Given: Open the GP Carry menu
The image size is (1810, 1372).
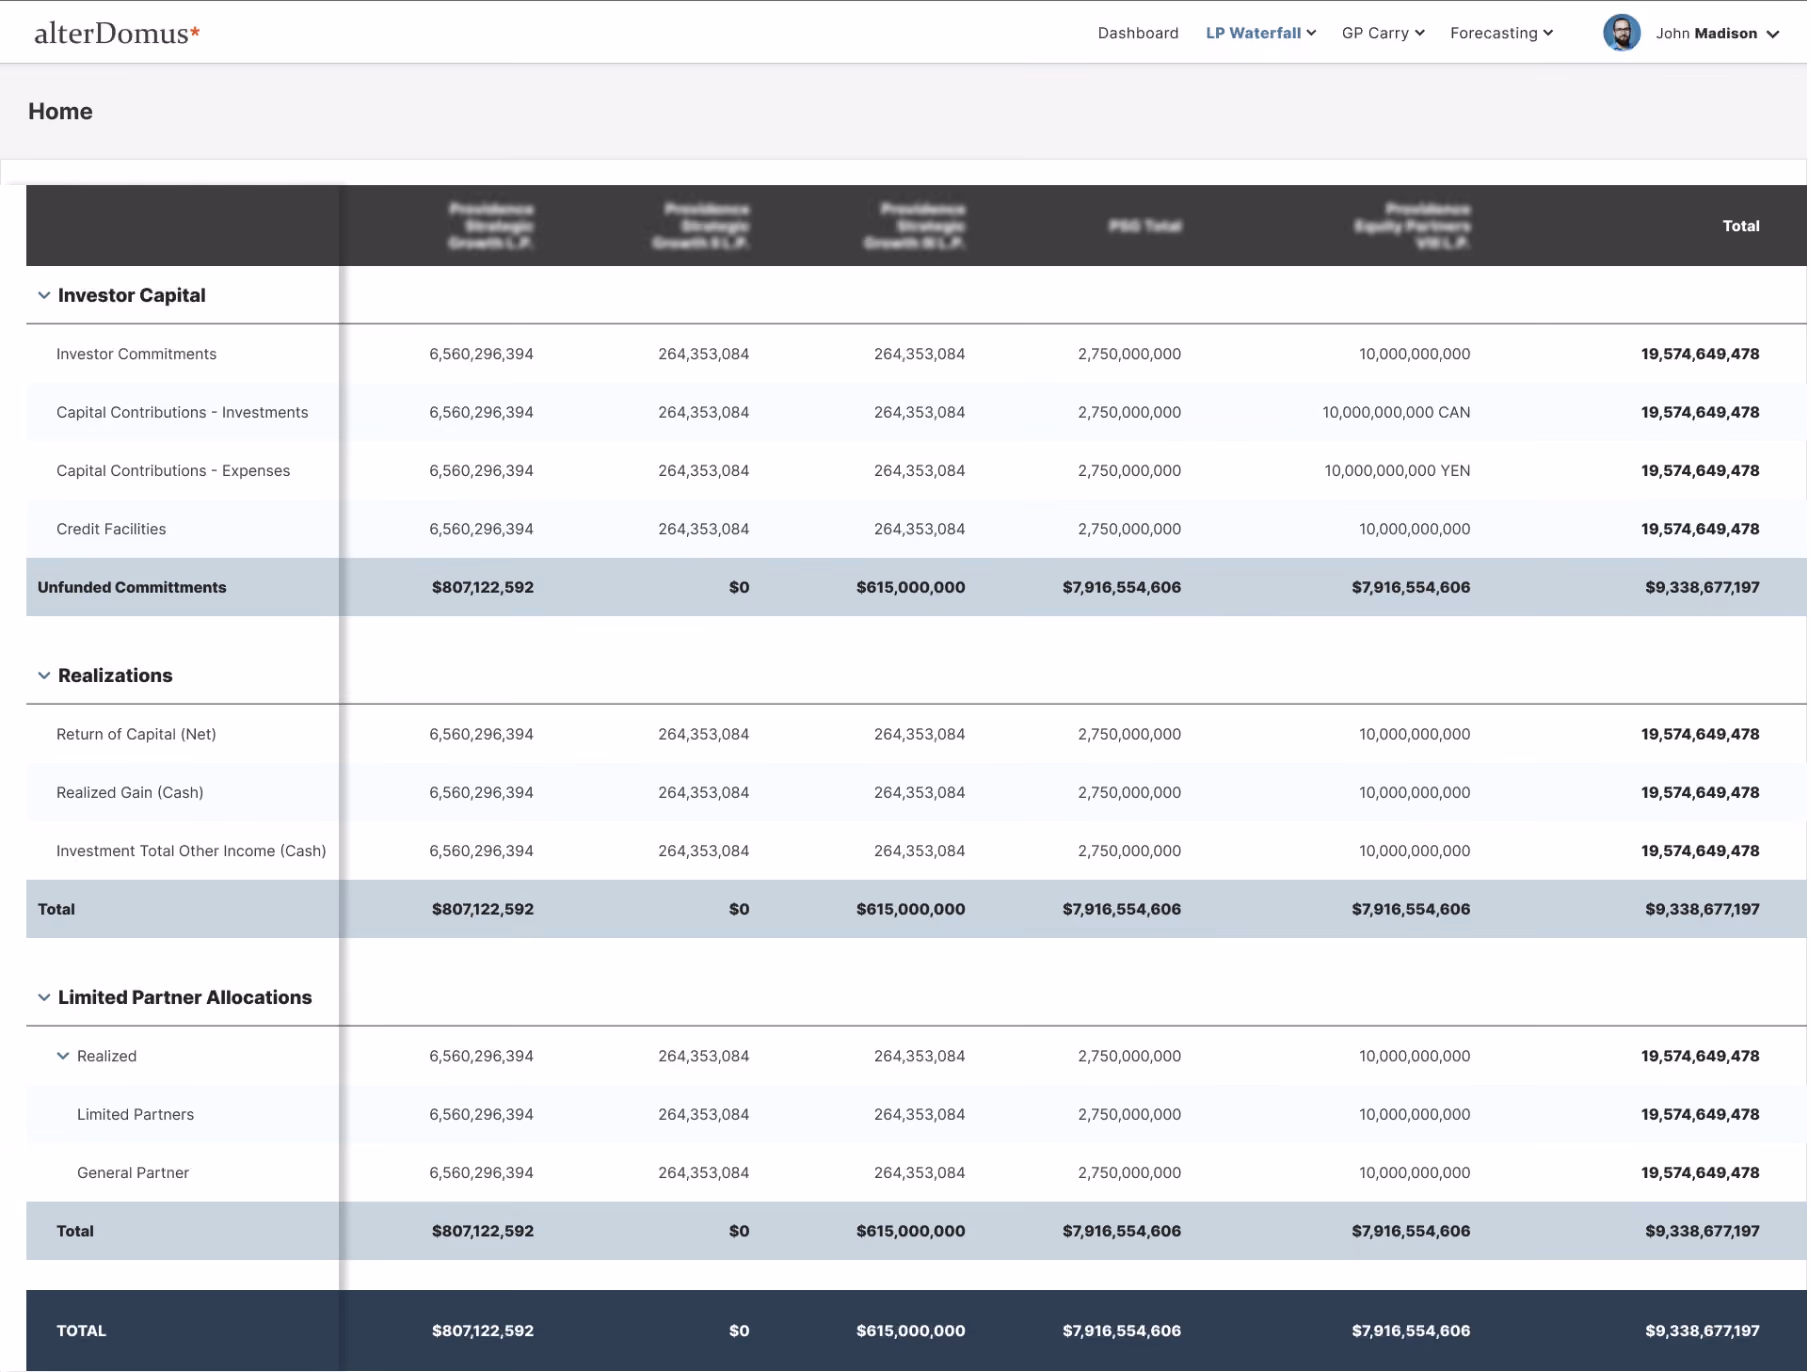Looking at the screenshot, I should (x=1385, y=33).
